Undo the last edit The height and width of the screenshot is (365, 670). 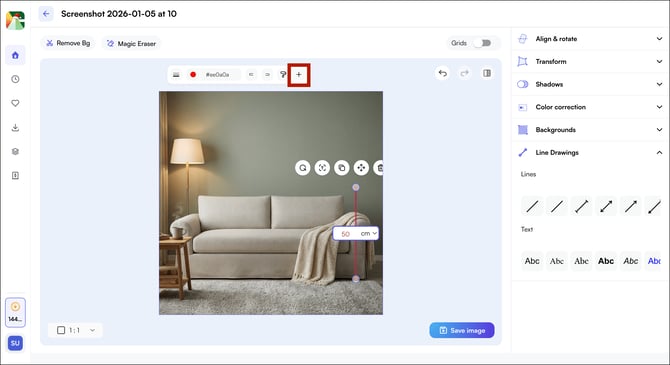[x=443, y=74]
